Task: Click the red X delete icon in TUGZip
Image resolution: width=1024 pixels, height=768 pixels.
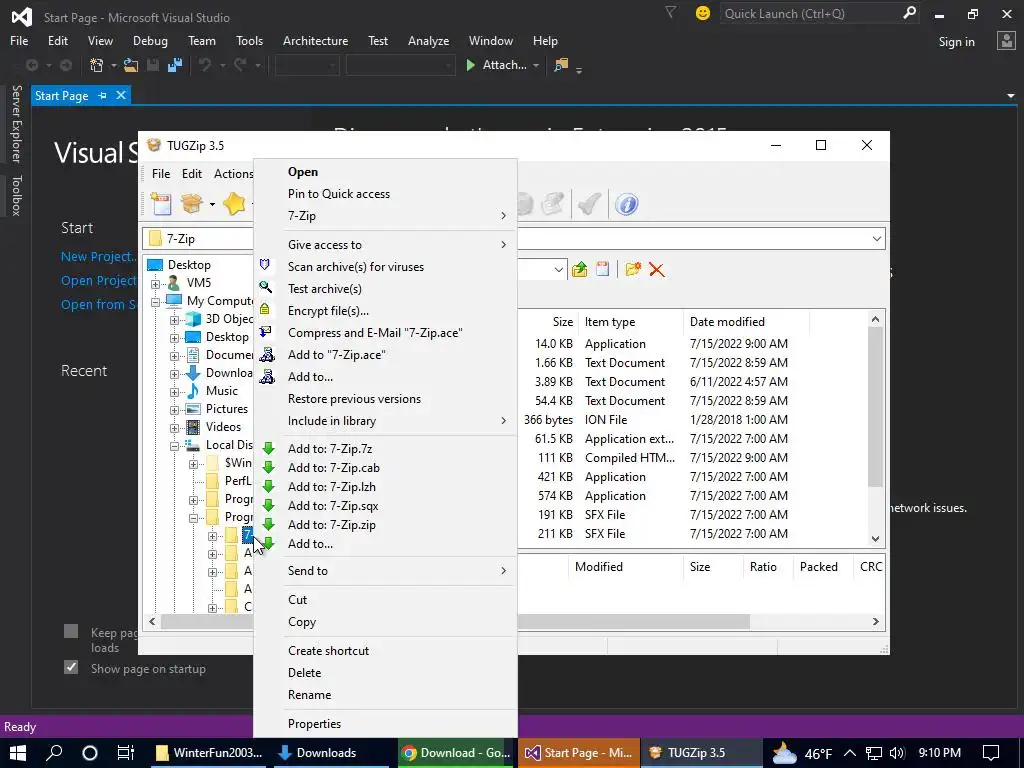Action: 657,269
